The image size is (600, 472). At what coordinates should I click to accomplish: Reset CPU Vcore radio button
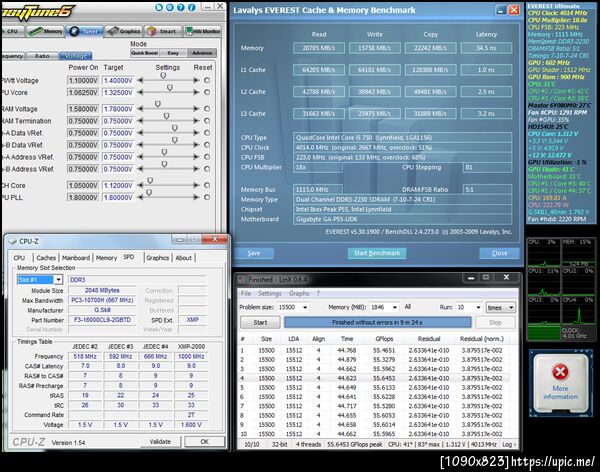[207, 92]
